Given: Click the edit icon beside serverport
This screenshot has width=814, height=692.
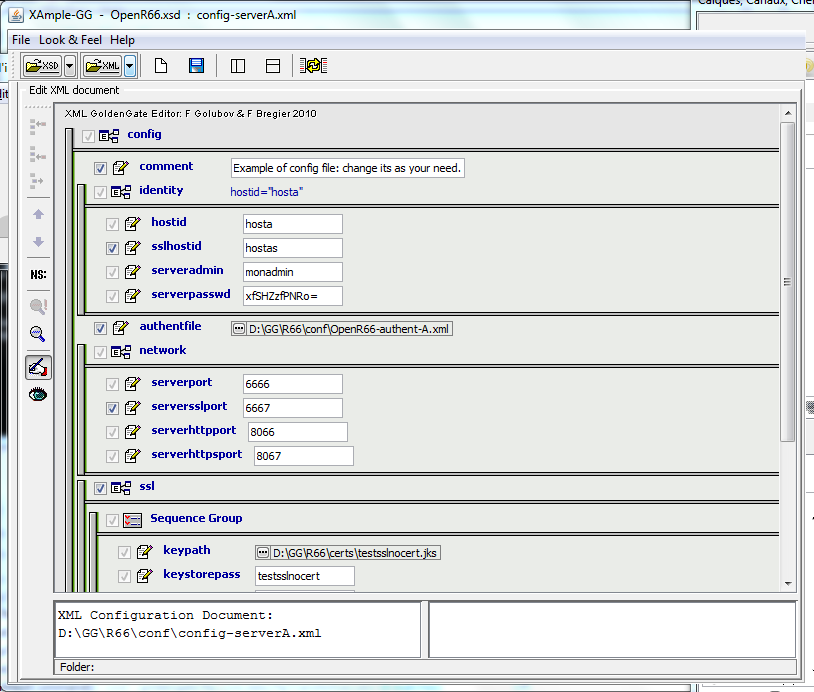Looking at the screenshot, I should (133, 383).
